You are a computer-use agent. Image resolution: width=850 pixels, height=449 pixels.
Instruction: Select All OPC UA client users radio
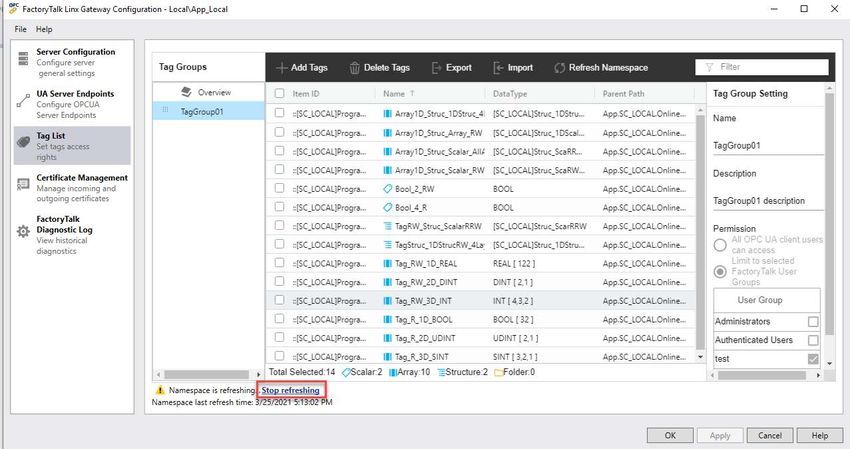[x=720, y=245]
